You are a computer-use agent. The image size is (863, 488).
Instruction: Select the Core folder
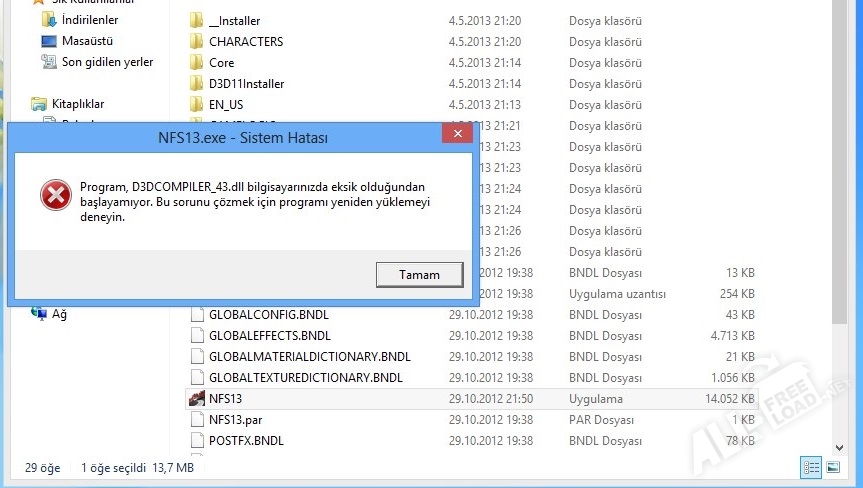[x=221, y=63]
